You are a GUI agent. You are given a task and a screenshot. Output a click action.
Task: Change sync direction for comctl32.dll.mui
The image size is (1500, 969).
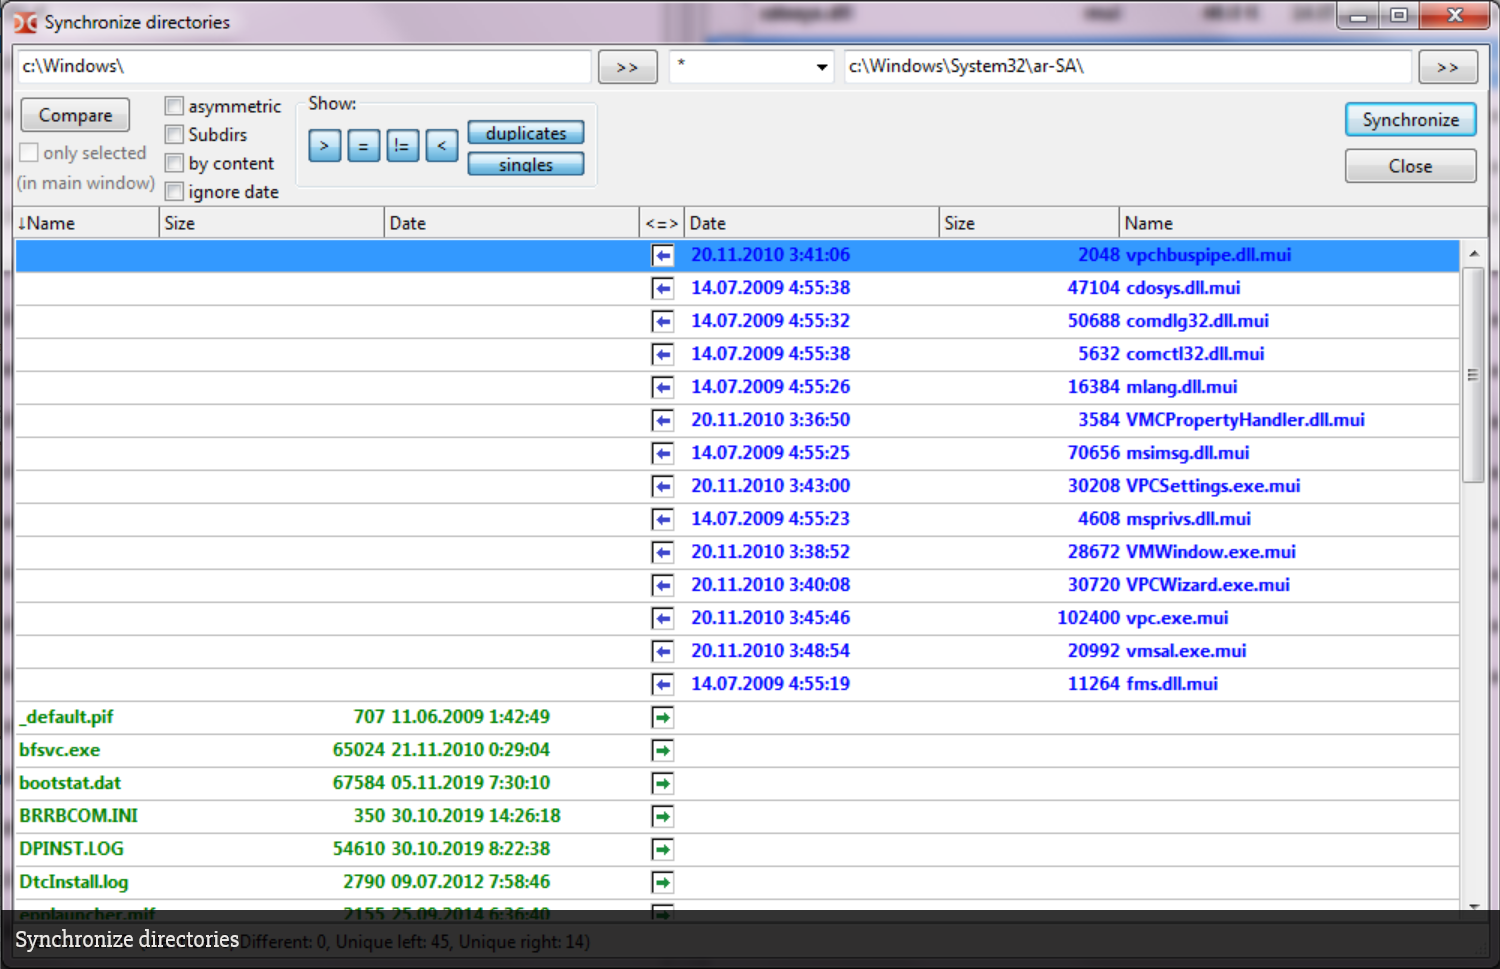point(662,354)
